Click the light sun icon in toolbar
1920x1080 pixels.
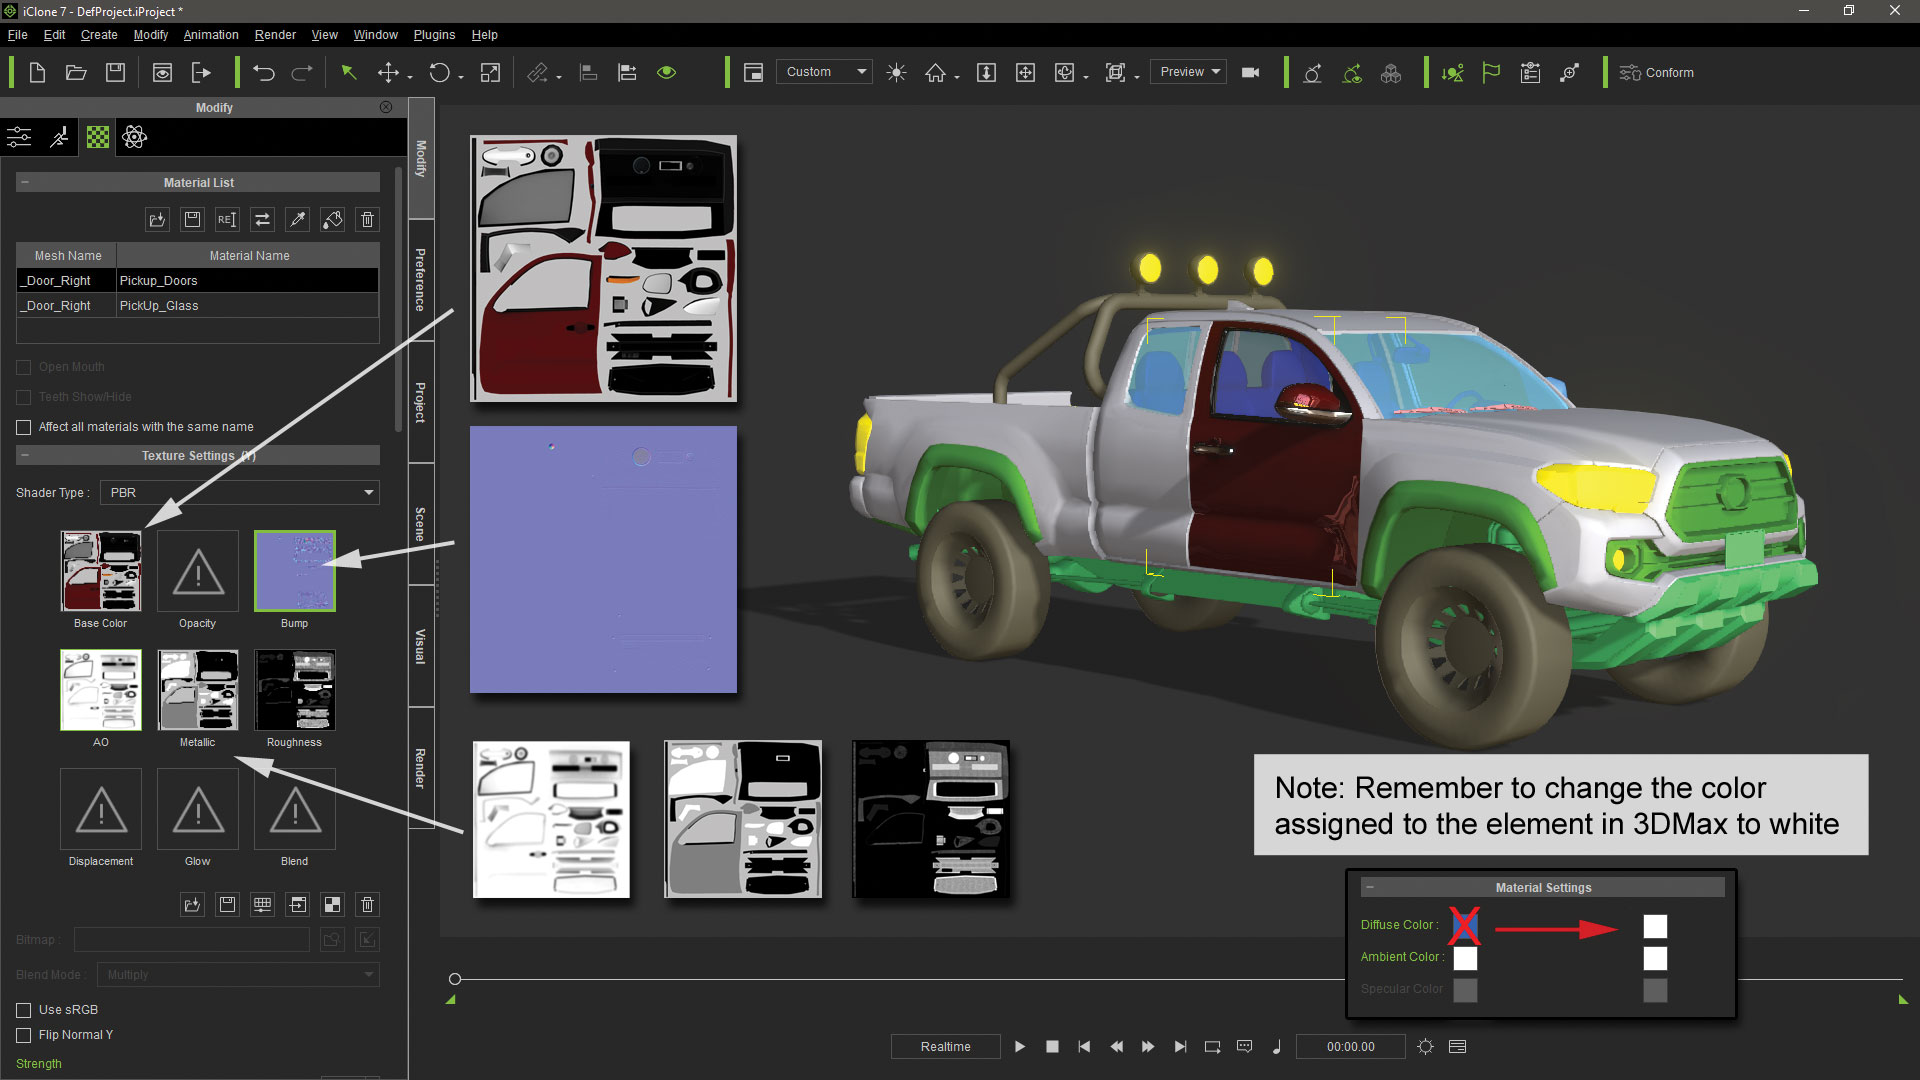click(897, 72)
